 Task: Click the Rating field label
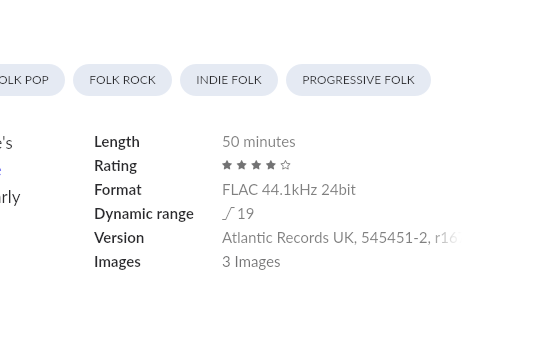(115, 166)
